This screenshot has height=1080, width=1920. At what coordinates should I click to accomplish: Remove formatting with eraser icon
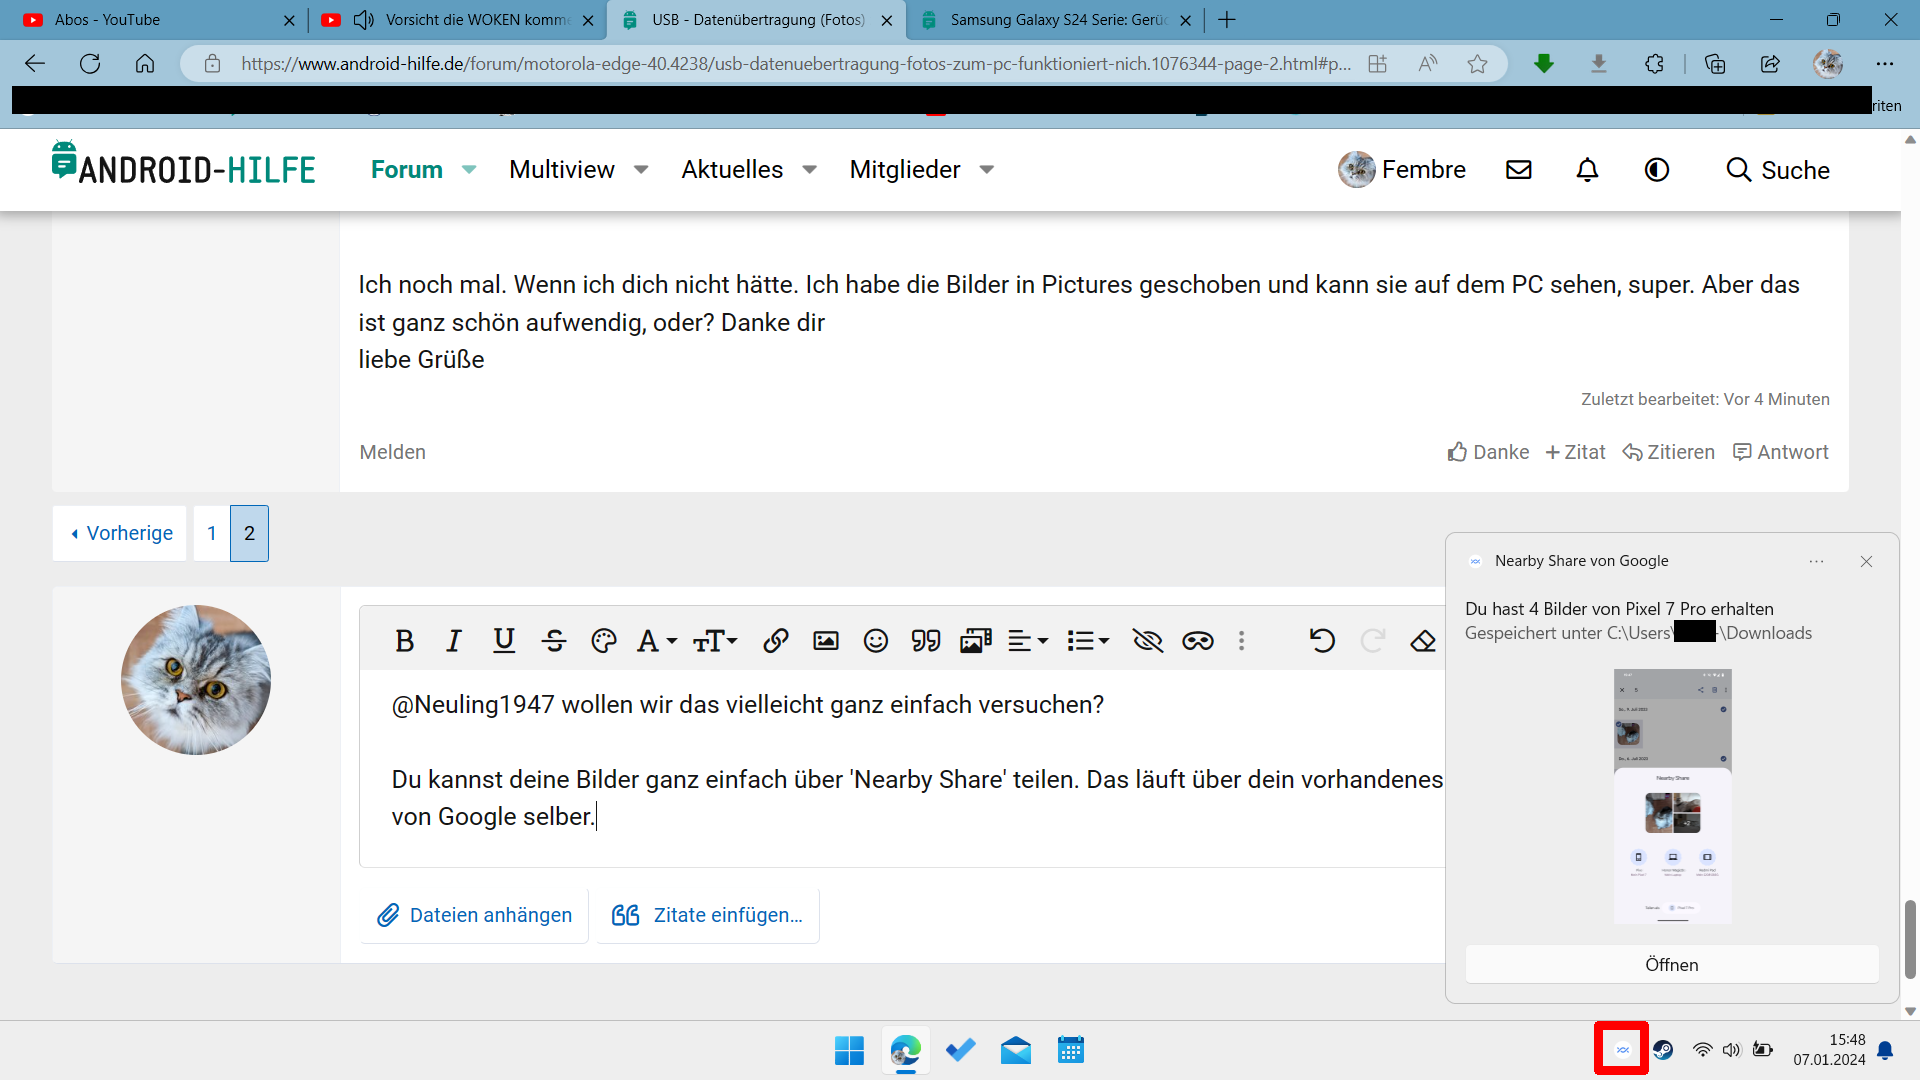pyautogui.click(x=1423, y=641)
